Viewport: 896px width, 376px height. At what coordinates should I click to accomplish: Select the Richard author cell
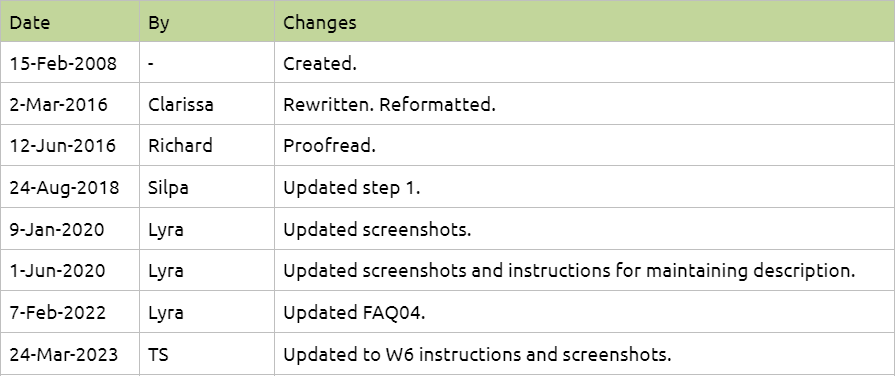click(207, 145)
